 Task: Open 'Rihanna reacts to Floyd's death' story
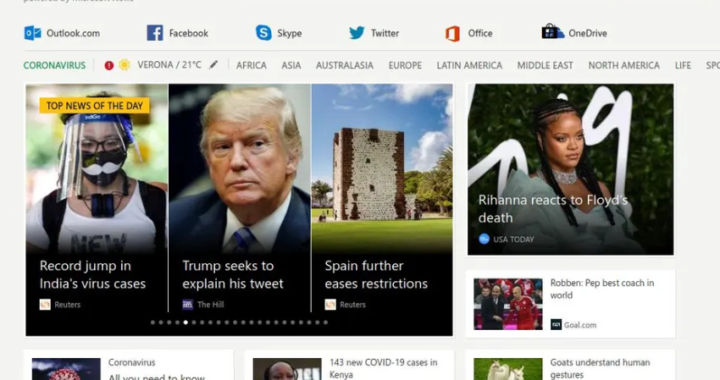pos(553,208)
